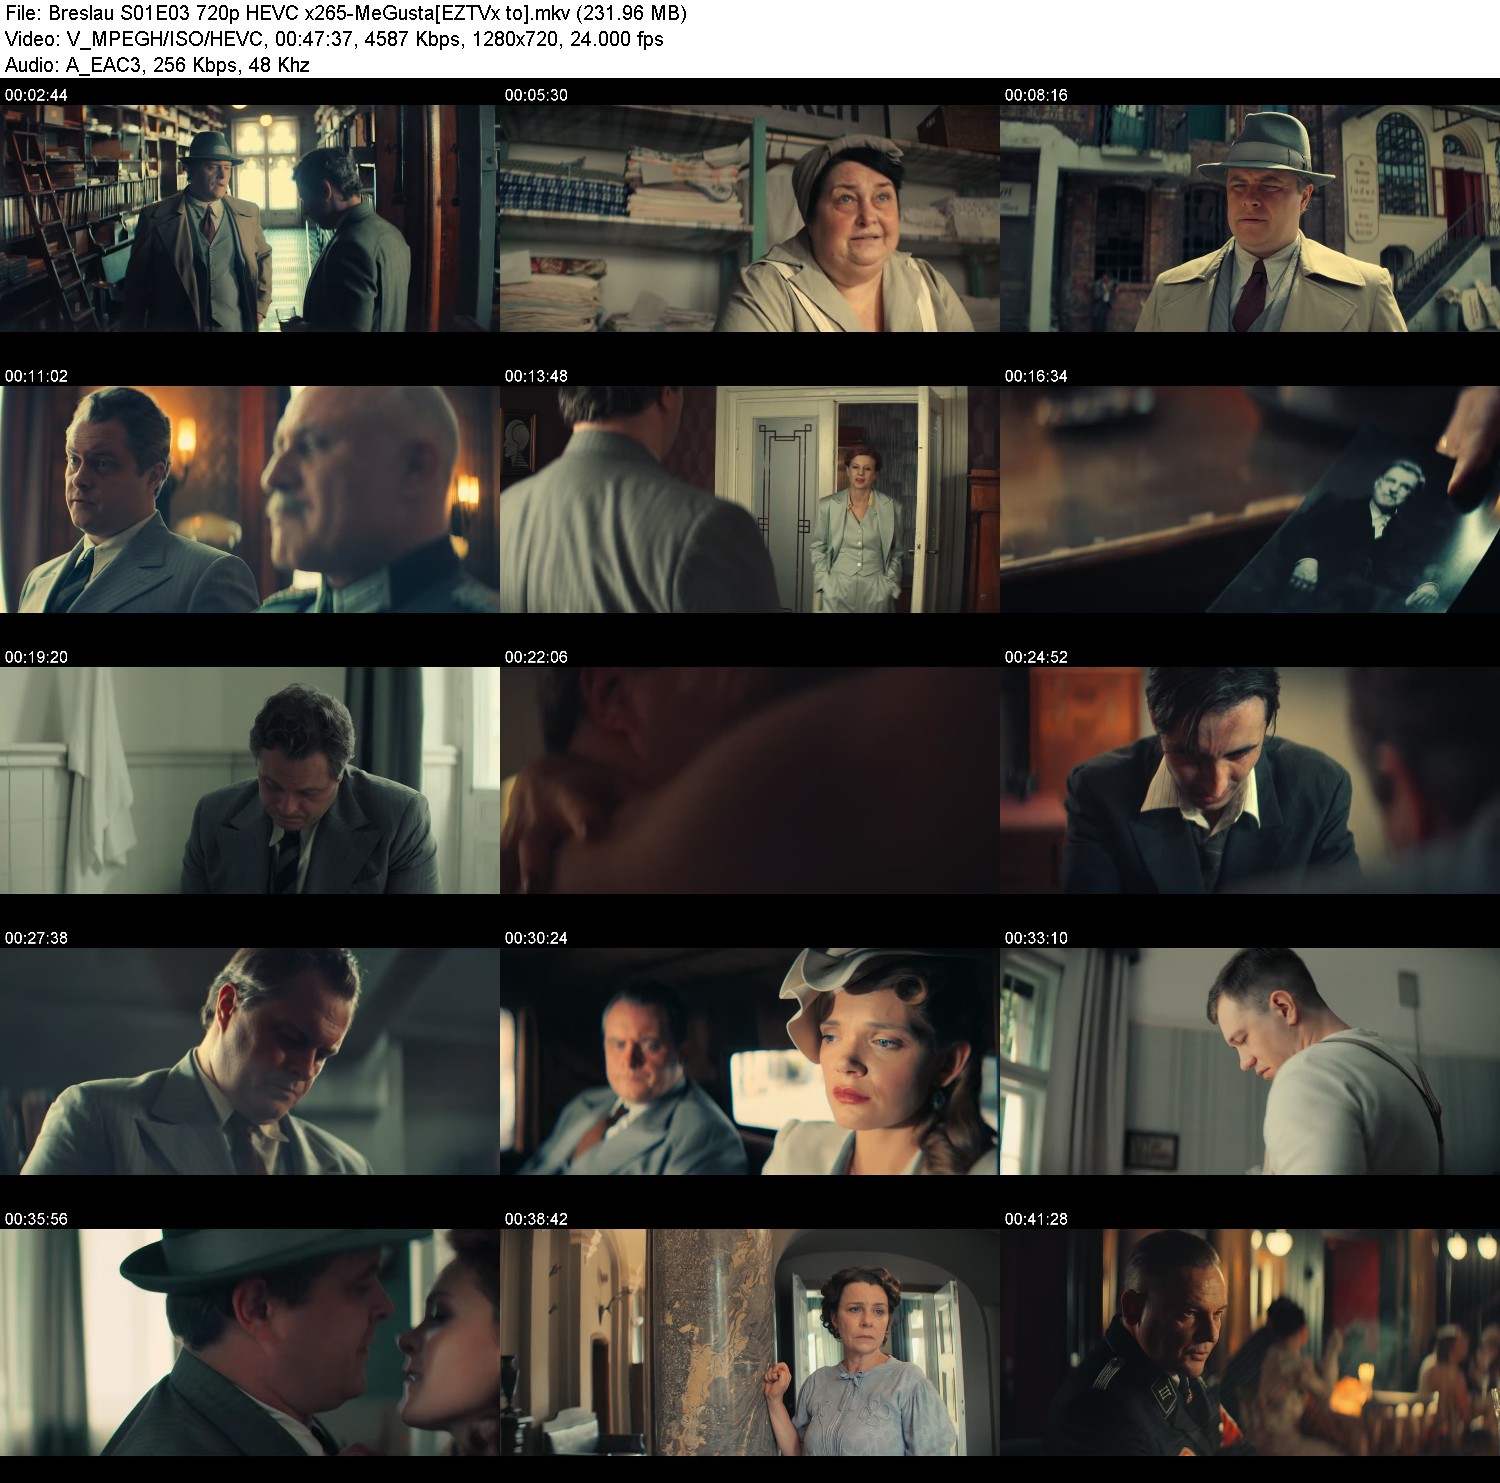
Task: Open the thumbnail at 00:19:20
Action: click(250, 780)
